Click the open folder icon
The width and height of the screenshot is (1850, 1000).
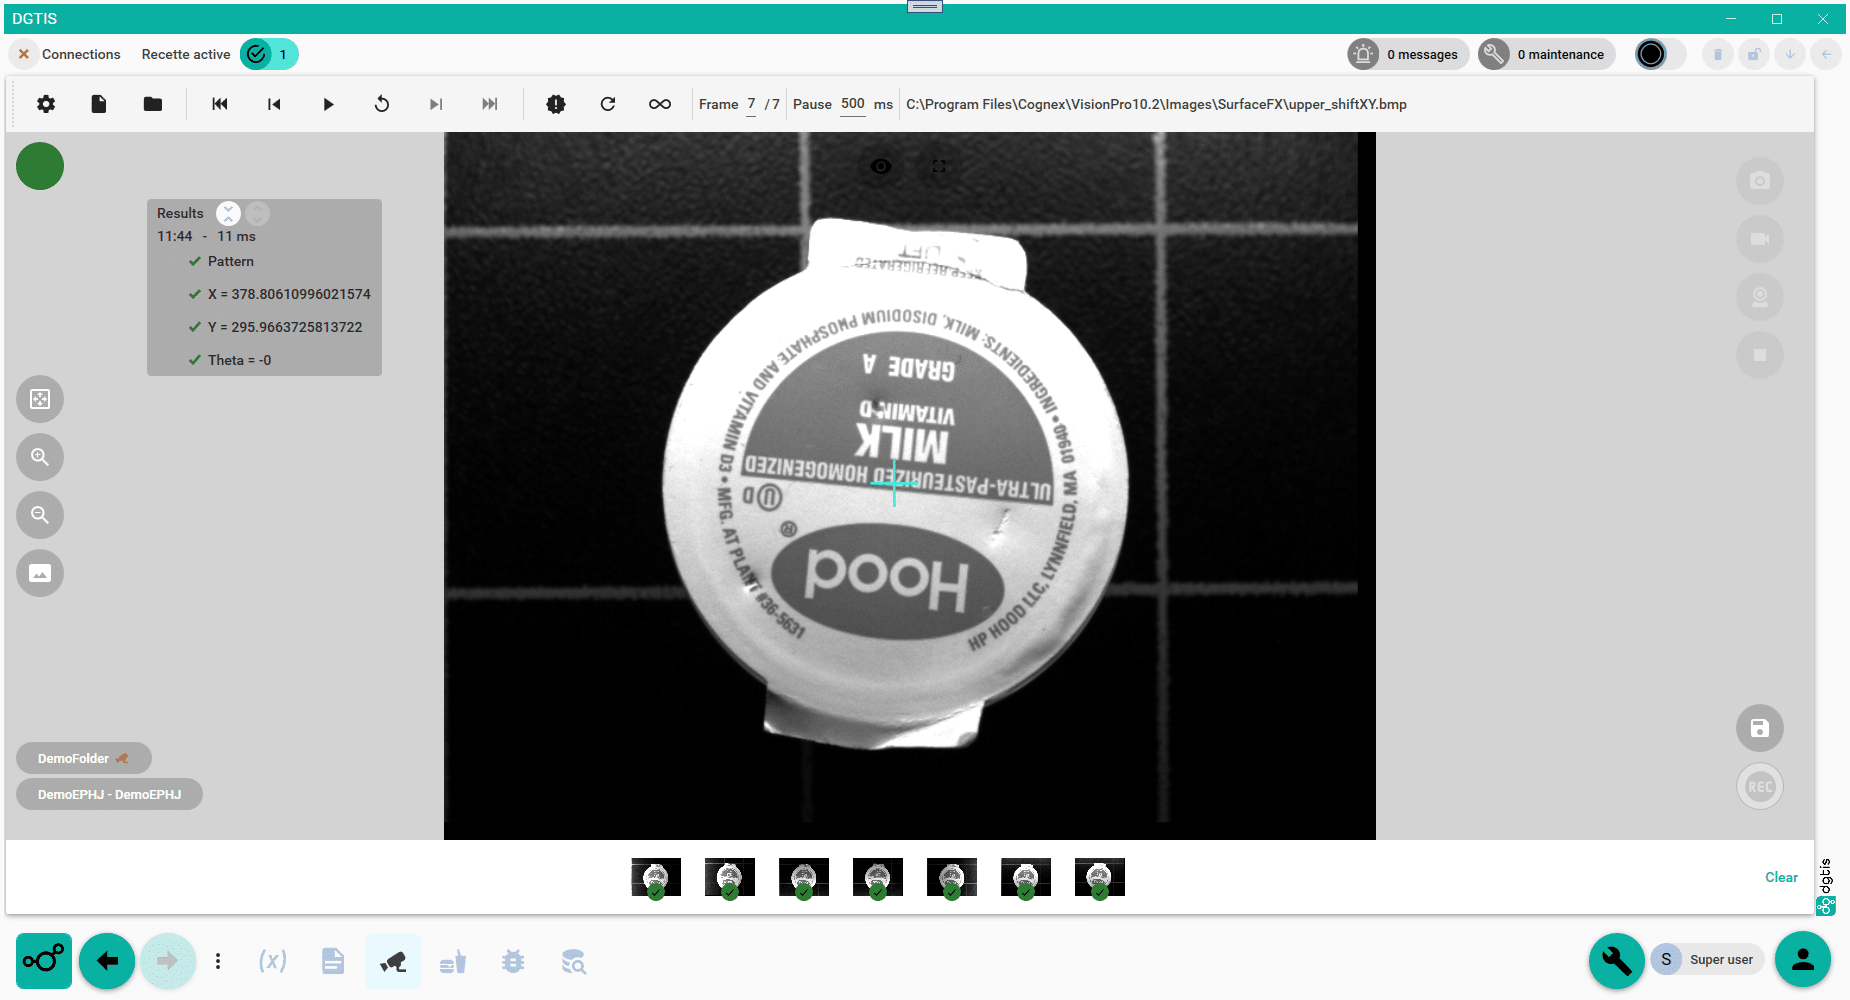point(152,104)
